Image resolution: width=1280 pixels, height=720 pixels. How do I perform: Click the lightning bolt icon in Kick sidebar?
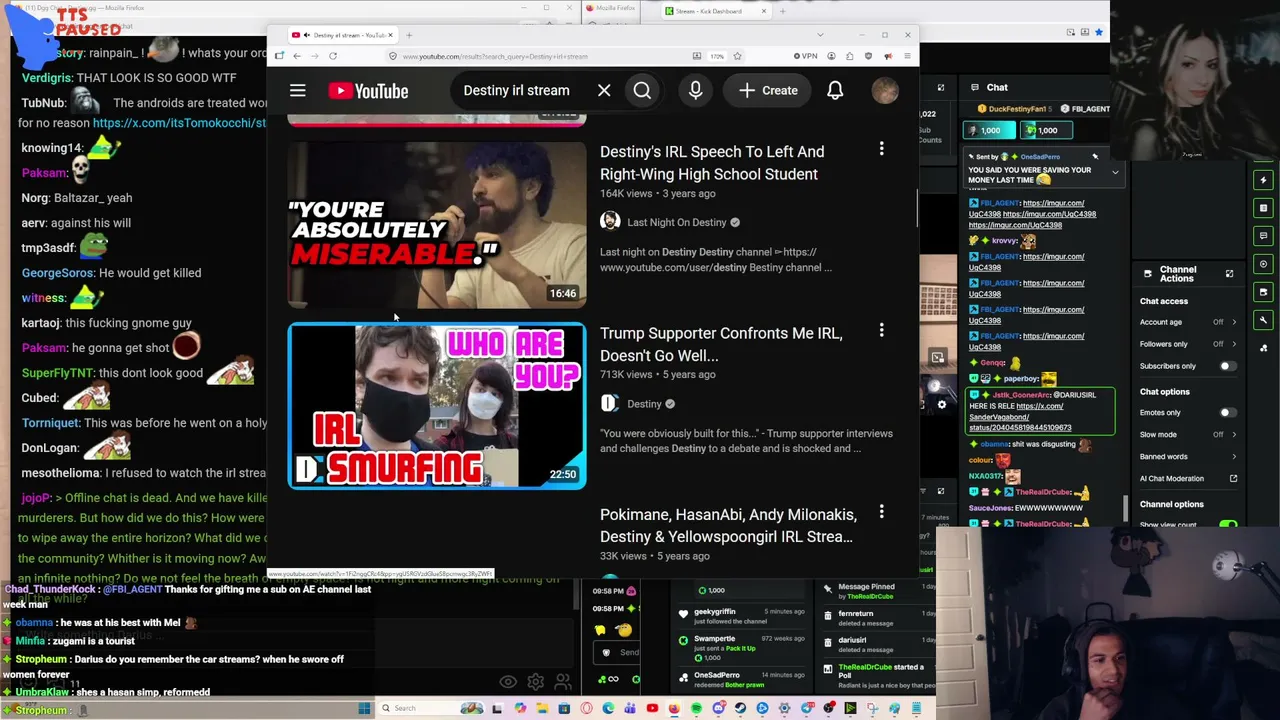click(1263, 180)
